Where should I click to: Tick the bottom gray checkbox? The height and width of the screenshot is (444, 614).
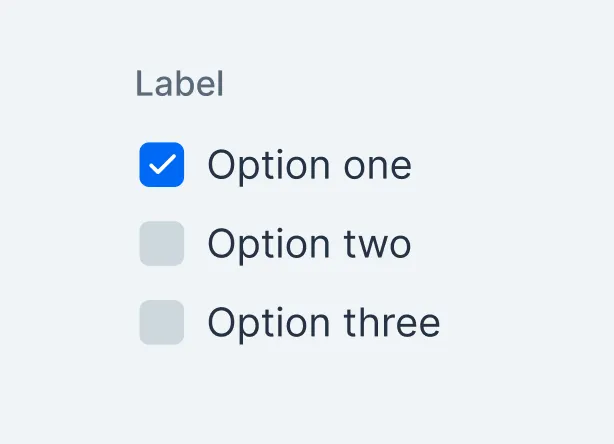pyautogui.click(x=161, y=322)
